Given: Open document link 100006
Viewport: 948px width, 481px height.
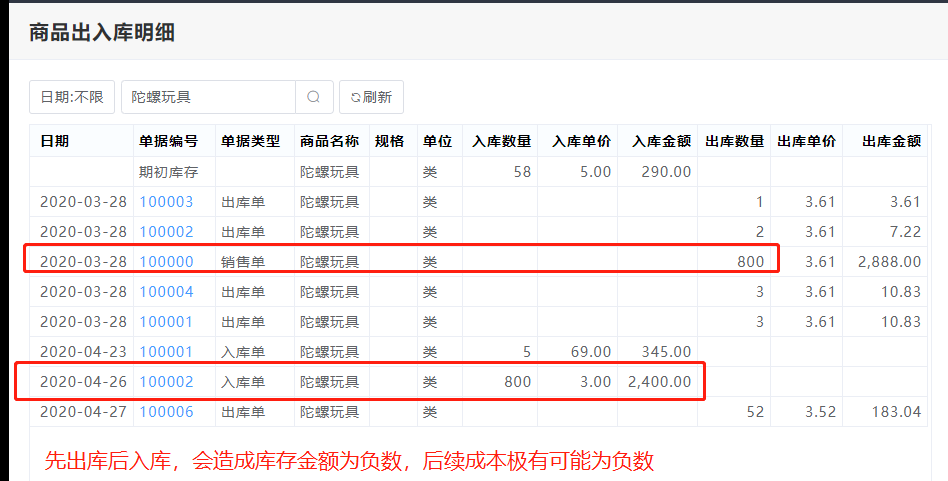Looking at the screenshot, I should pos(166,412).
